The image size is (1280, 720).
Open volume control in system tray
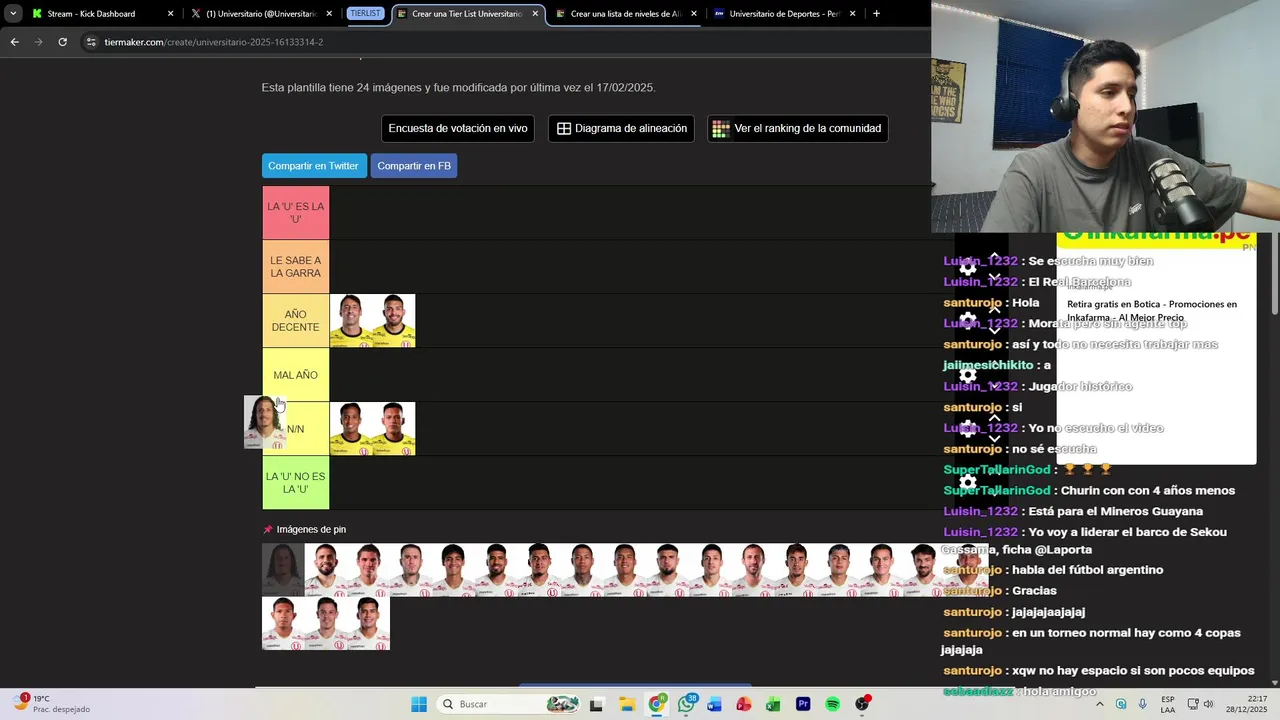pyautogui.click(x=1208, y=704)
